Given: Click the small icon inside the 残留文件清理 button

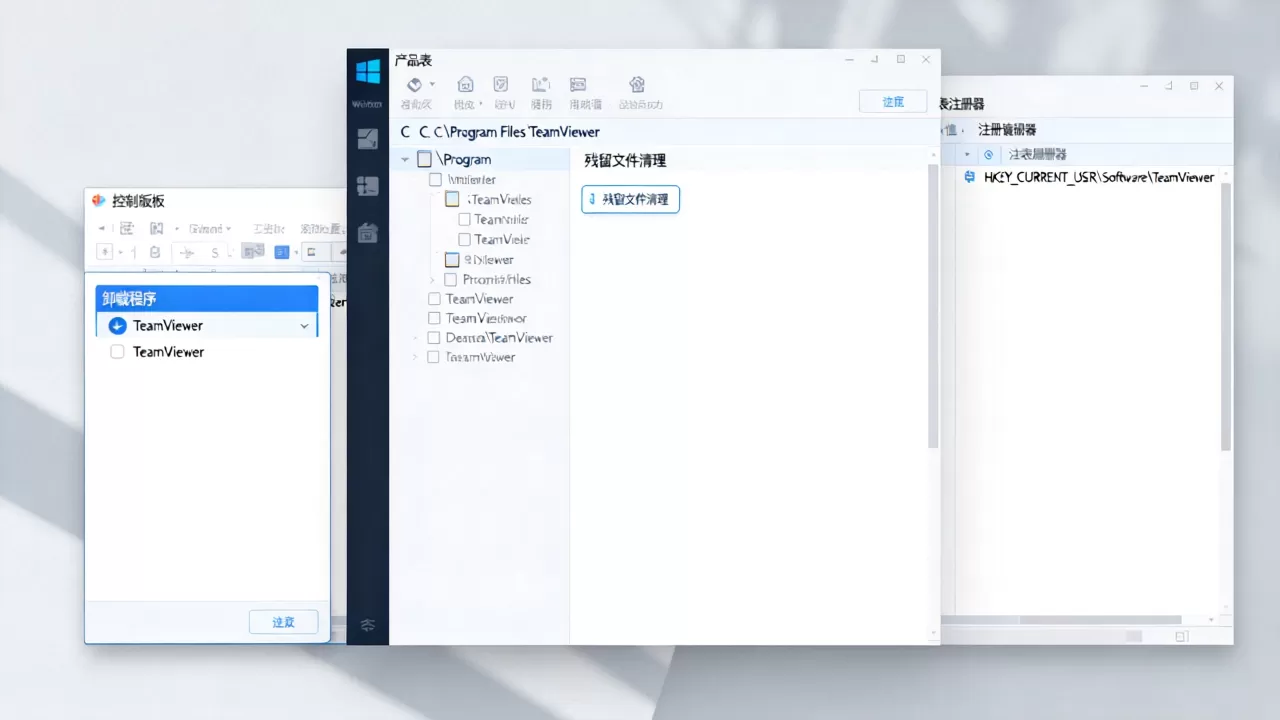Looking at the screenshot, I should (x=592, y=200).
